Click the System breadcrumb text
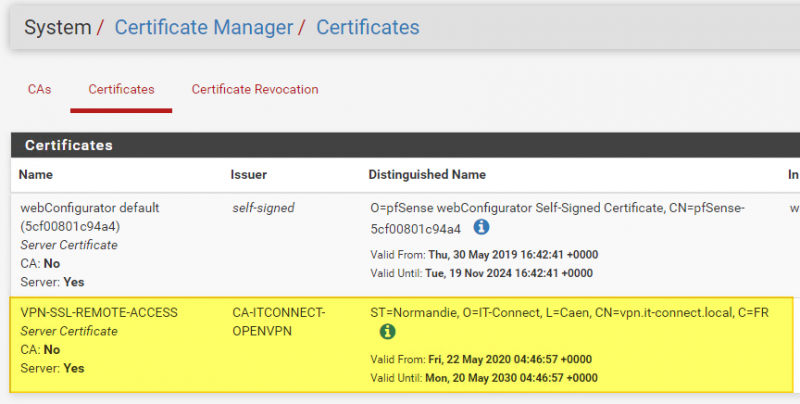The image size is (800, 404). click(x=57, y=27)
